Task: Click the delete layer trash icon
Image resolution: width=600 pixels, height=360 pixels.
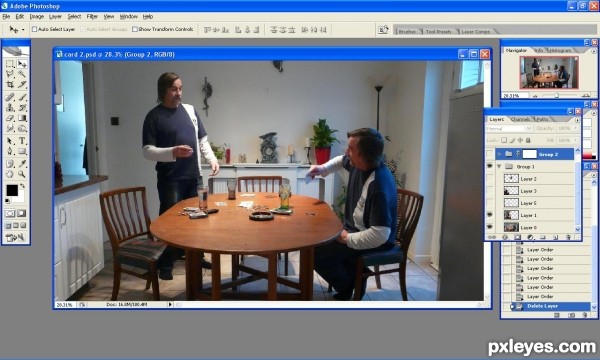Action: click(x=568, y=238)
